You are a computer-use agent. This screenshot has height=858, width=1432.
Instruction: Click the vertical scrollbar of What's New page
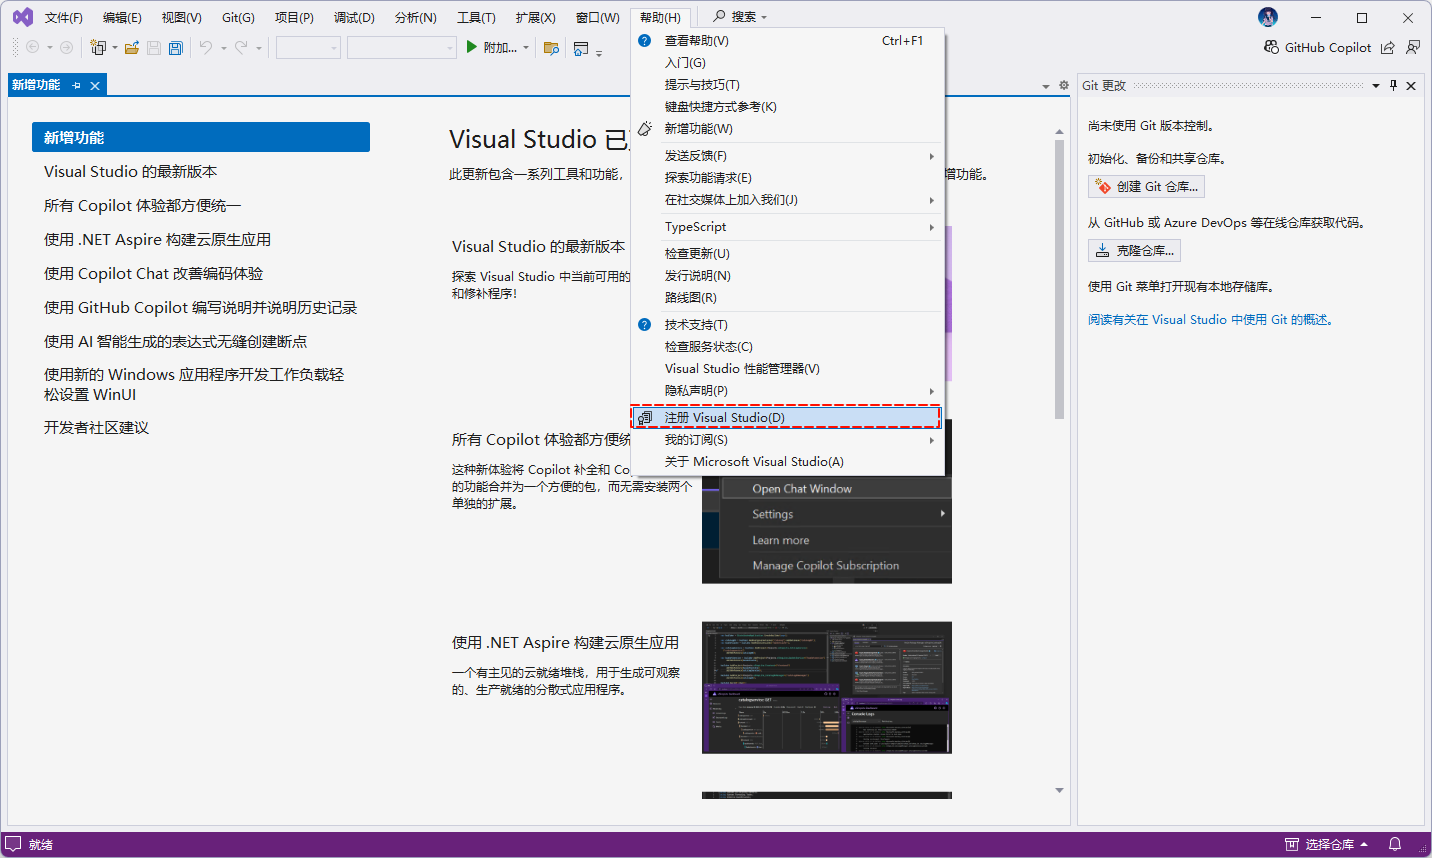[1059, 280]
